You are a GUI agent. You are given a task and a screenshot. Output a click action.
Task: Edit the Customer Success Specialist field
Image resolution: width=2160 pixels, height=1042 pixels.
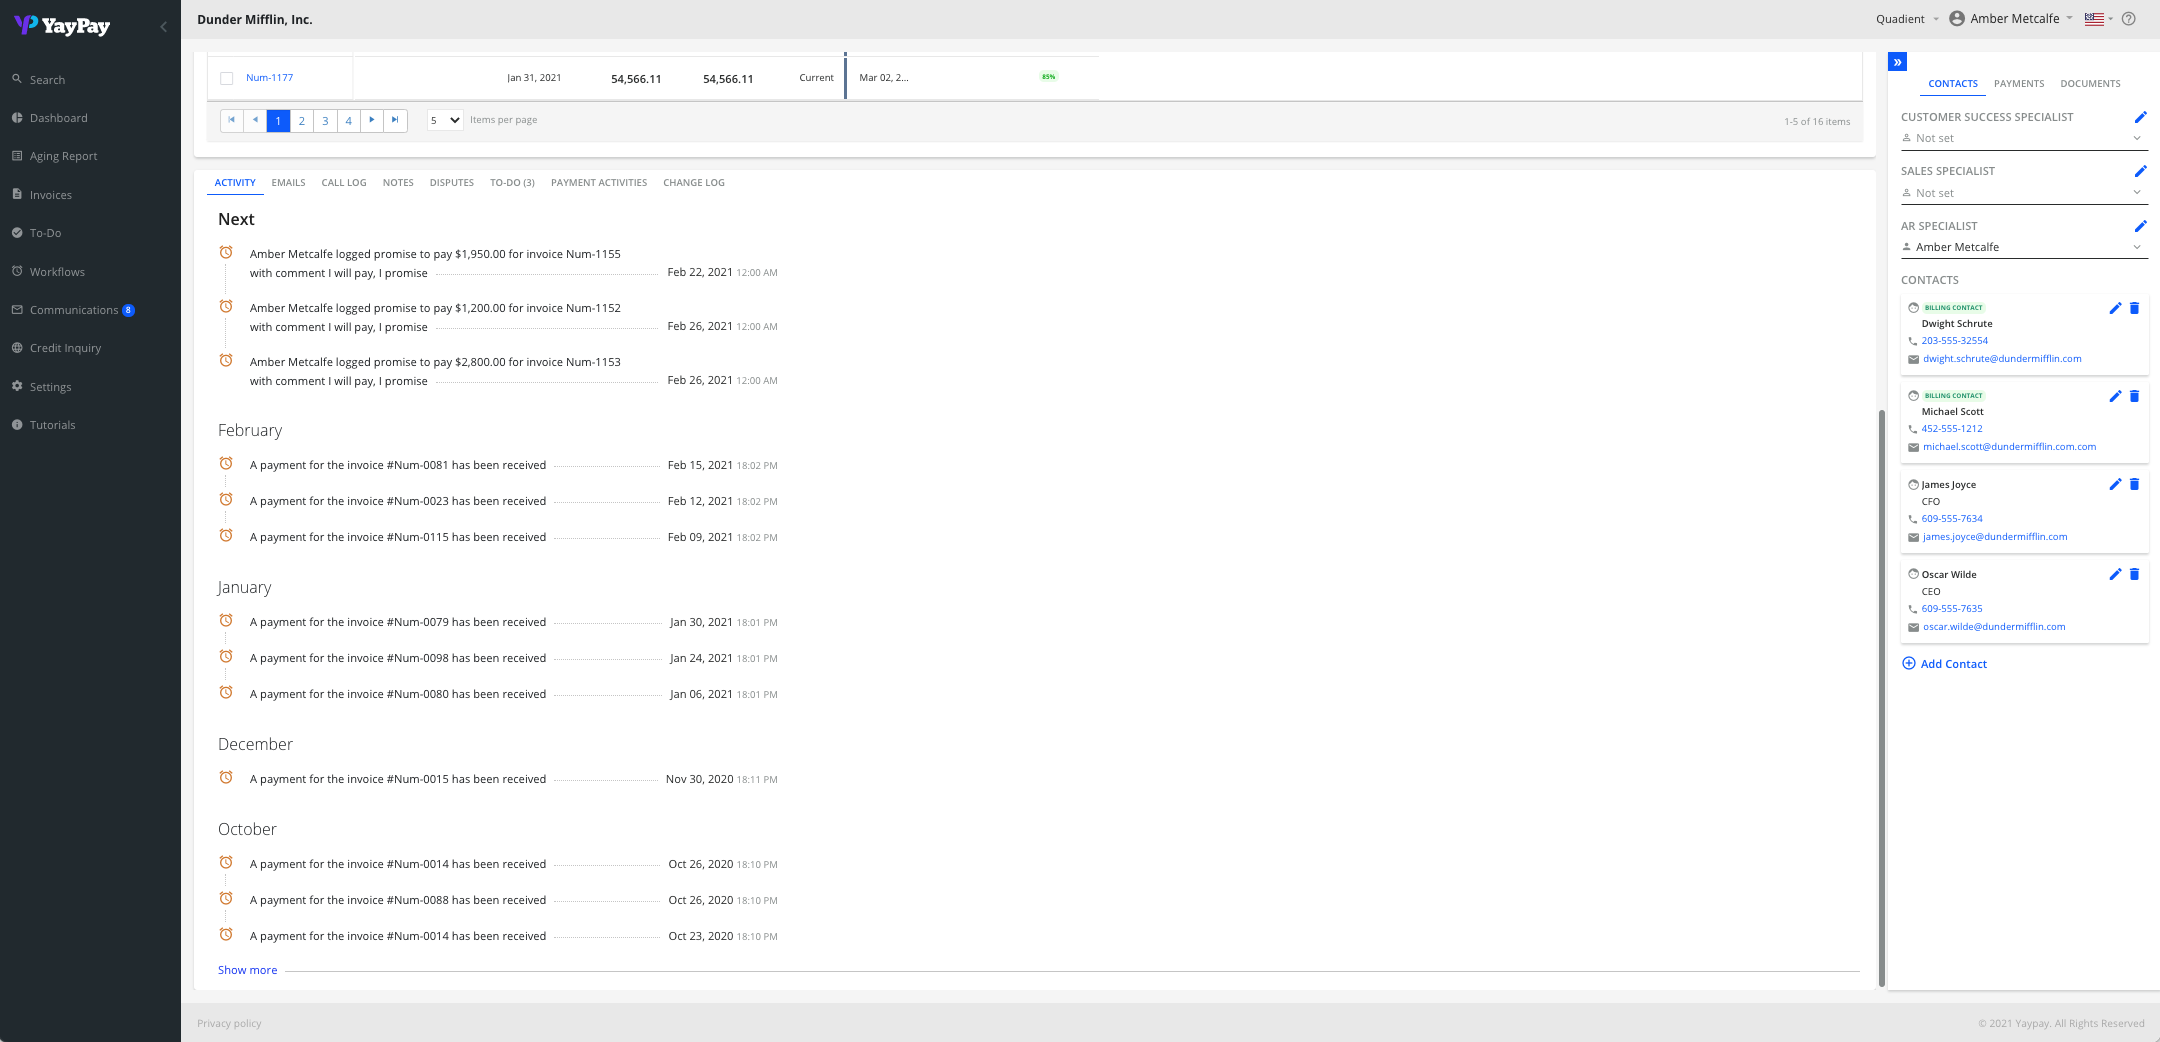[x=2140, y=117]
